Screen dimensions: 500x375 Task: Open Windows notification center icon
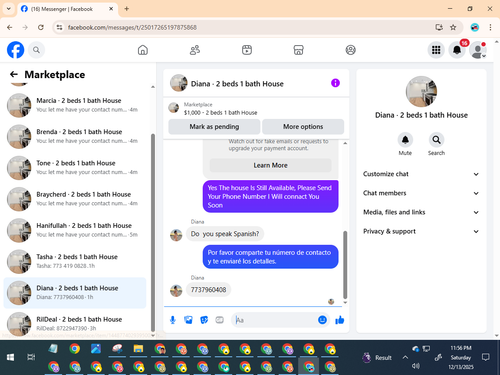486,357
